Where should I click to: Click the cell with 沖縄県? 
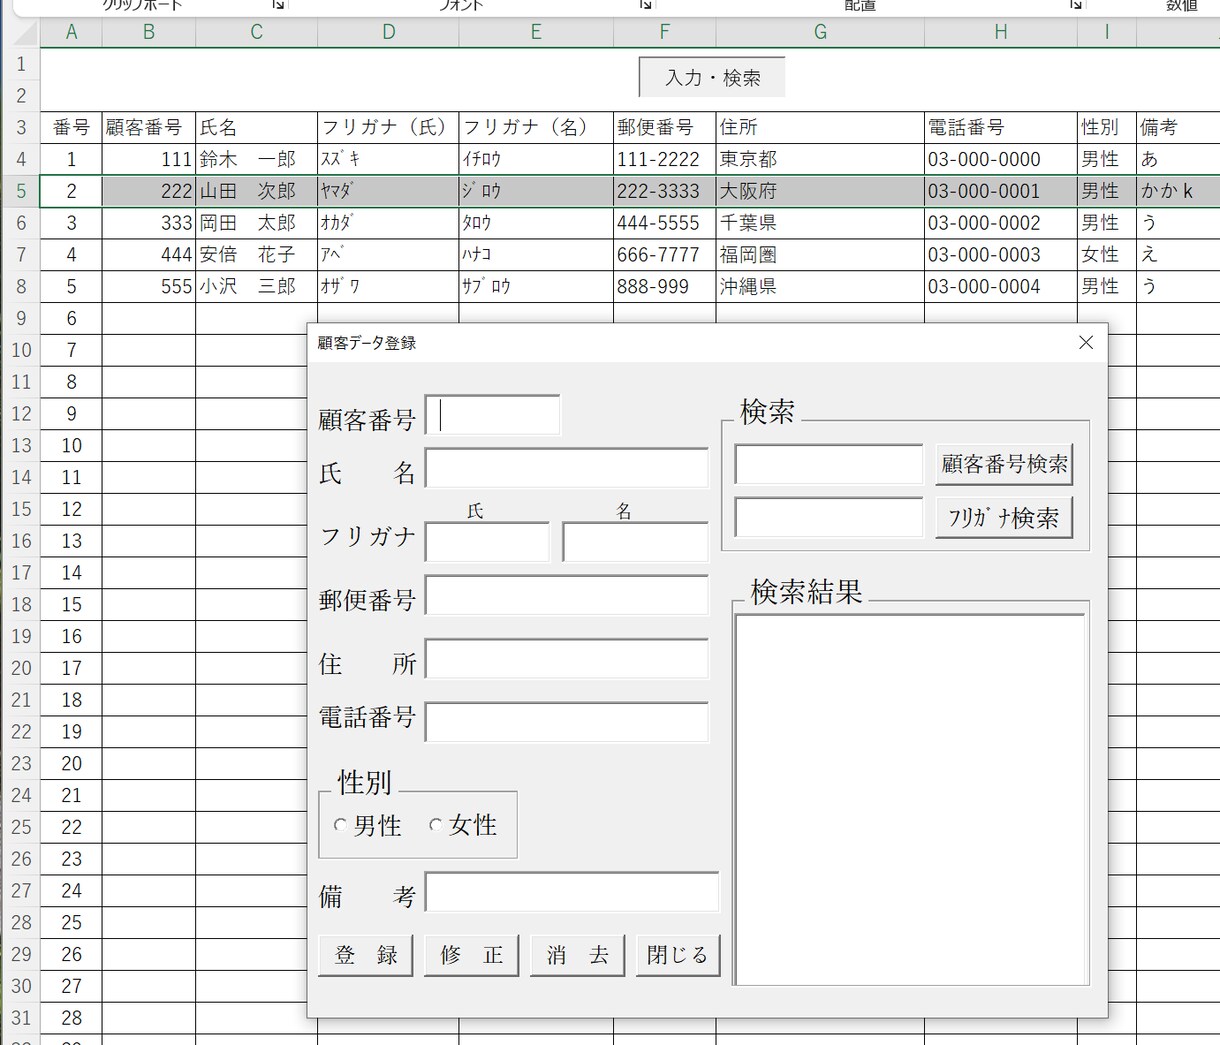(x=820, y=287)
